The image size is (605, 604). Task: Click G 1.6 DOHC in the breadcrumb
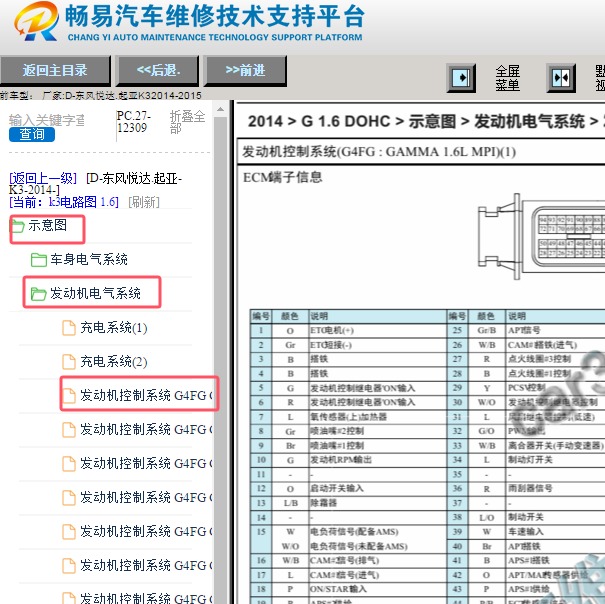(346, 121)
